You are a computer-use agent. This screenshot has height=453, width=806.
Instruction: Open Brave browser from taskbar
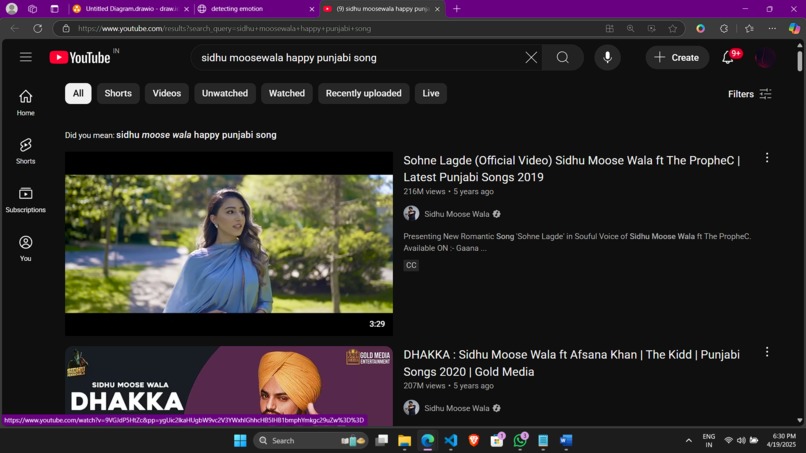pos(474,441)
